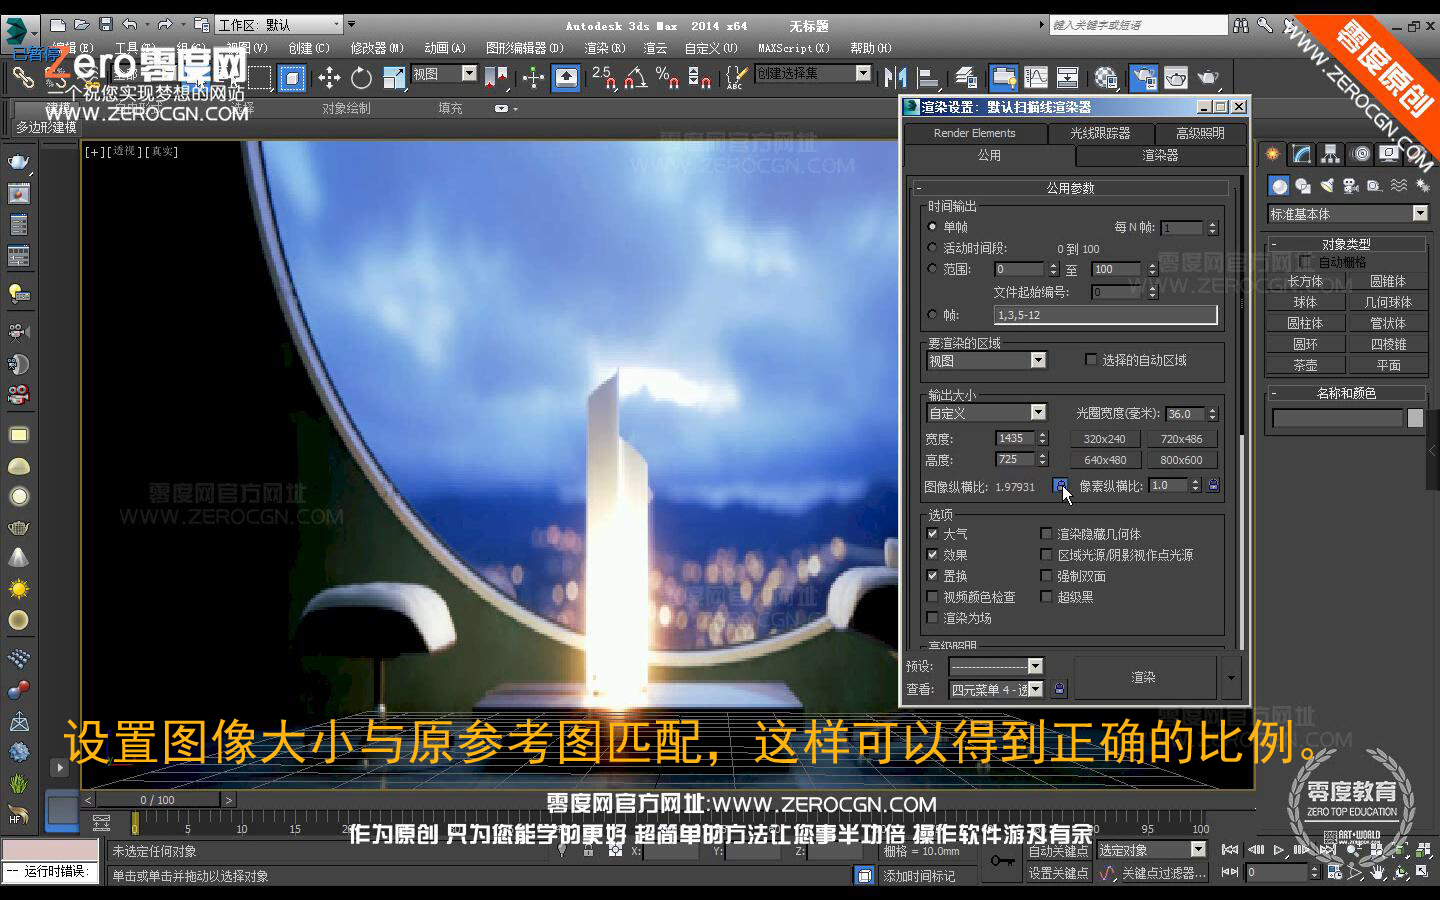The image size is (1440, 900).
Task: Open the Hierarchy panel tab icon
Action: coord(1330,154)
